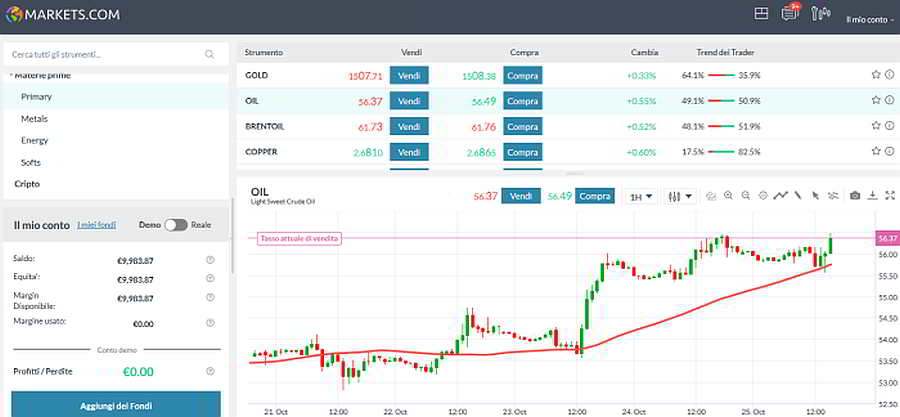
Task: Select the cursor pointer tool on chart
Action: click(816, 196)
